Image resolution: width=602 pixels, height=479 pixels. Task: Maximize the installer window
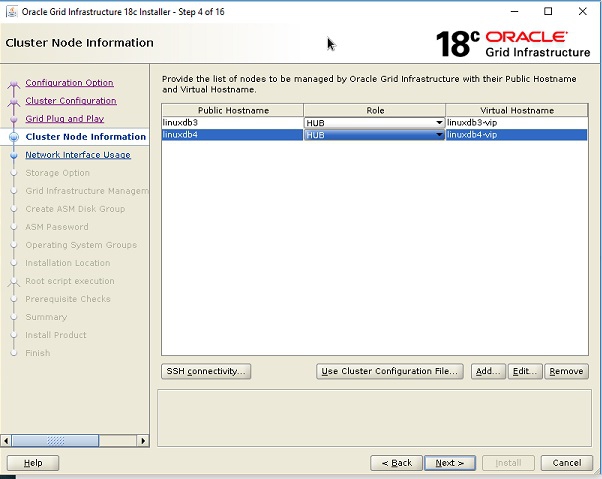click(x=548, y=12)
